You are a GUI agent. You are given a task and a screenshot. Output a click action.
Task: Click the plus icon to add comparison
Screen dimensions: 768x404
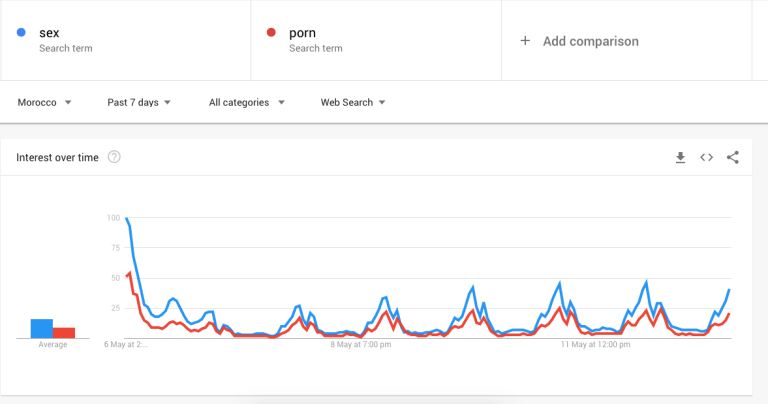coord(525,41)
